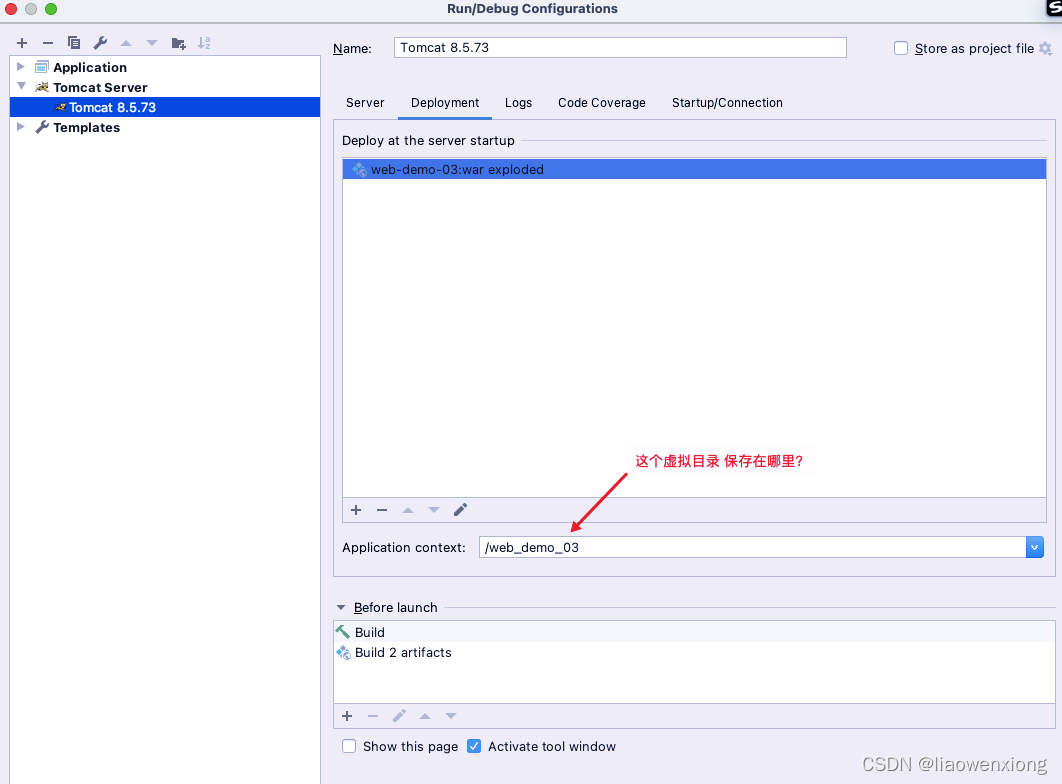Screen dimensions: 1062x784
Task: Click the Application tree item icon
Action: point(42,67)
